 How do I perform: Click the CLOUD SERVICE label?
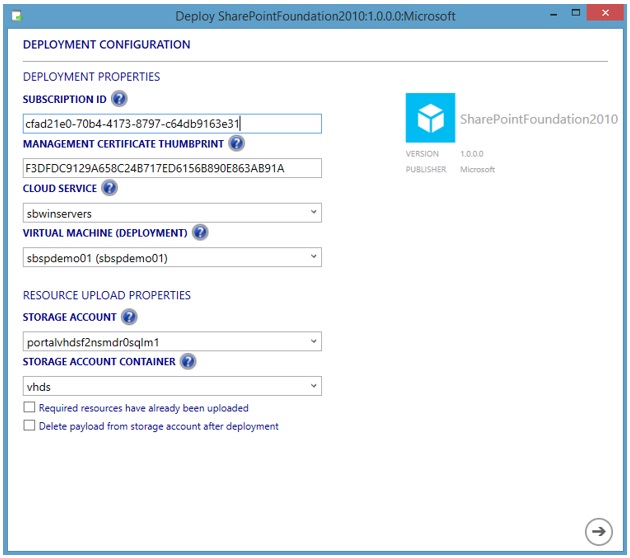(59, 188)
